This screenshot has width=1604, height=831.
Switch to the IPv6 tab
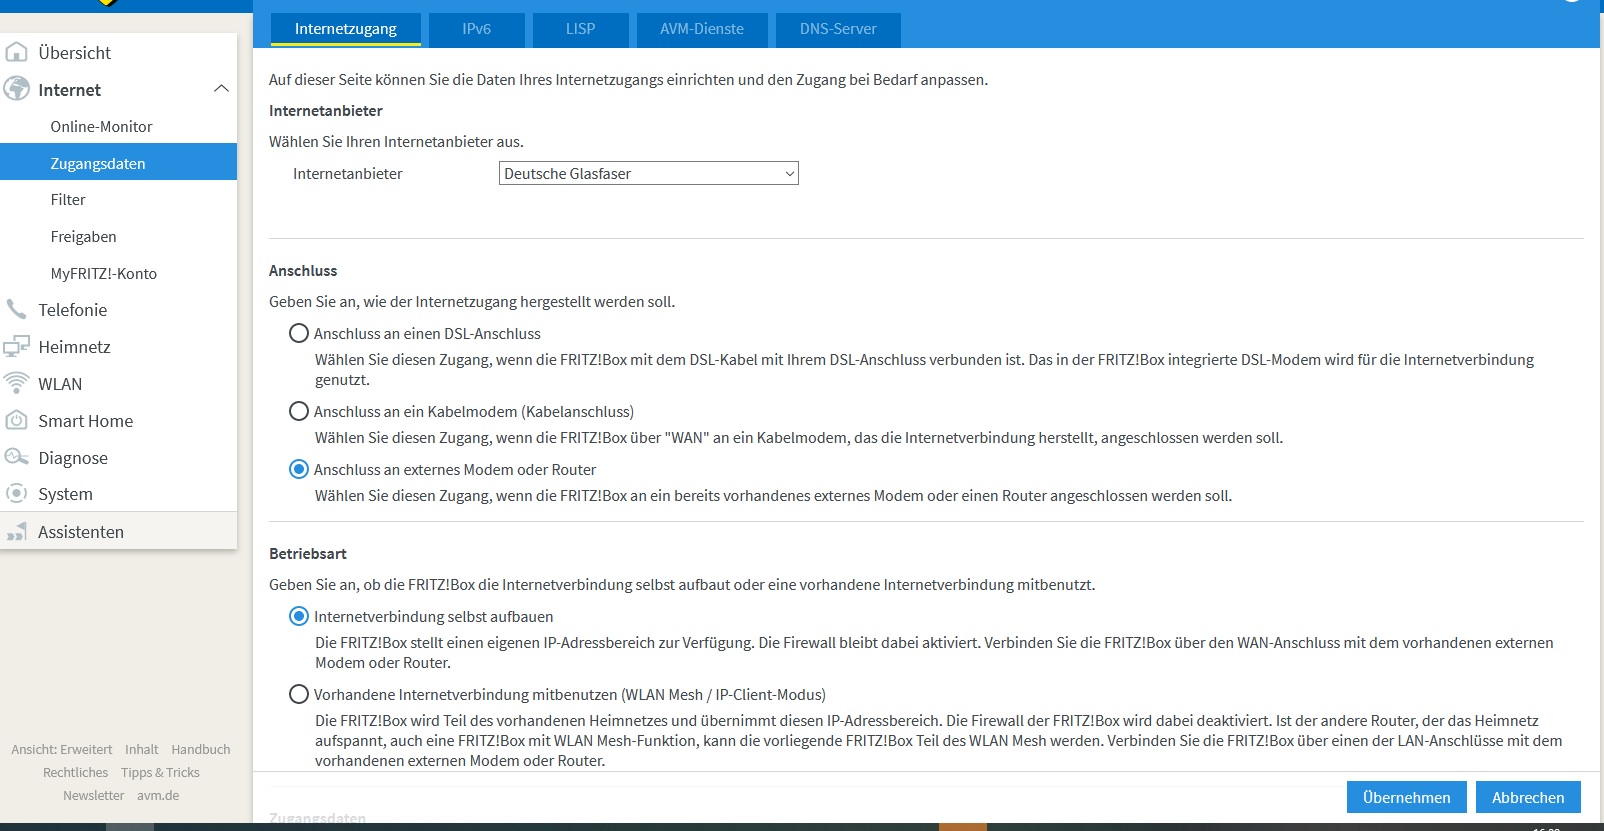pyautogui.click(x=477, y=29)
